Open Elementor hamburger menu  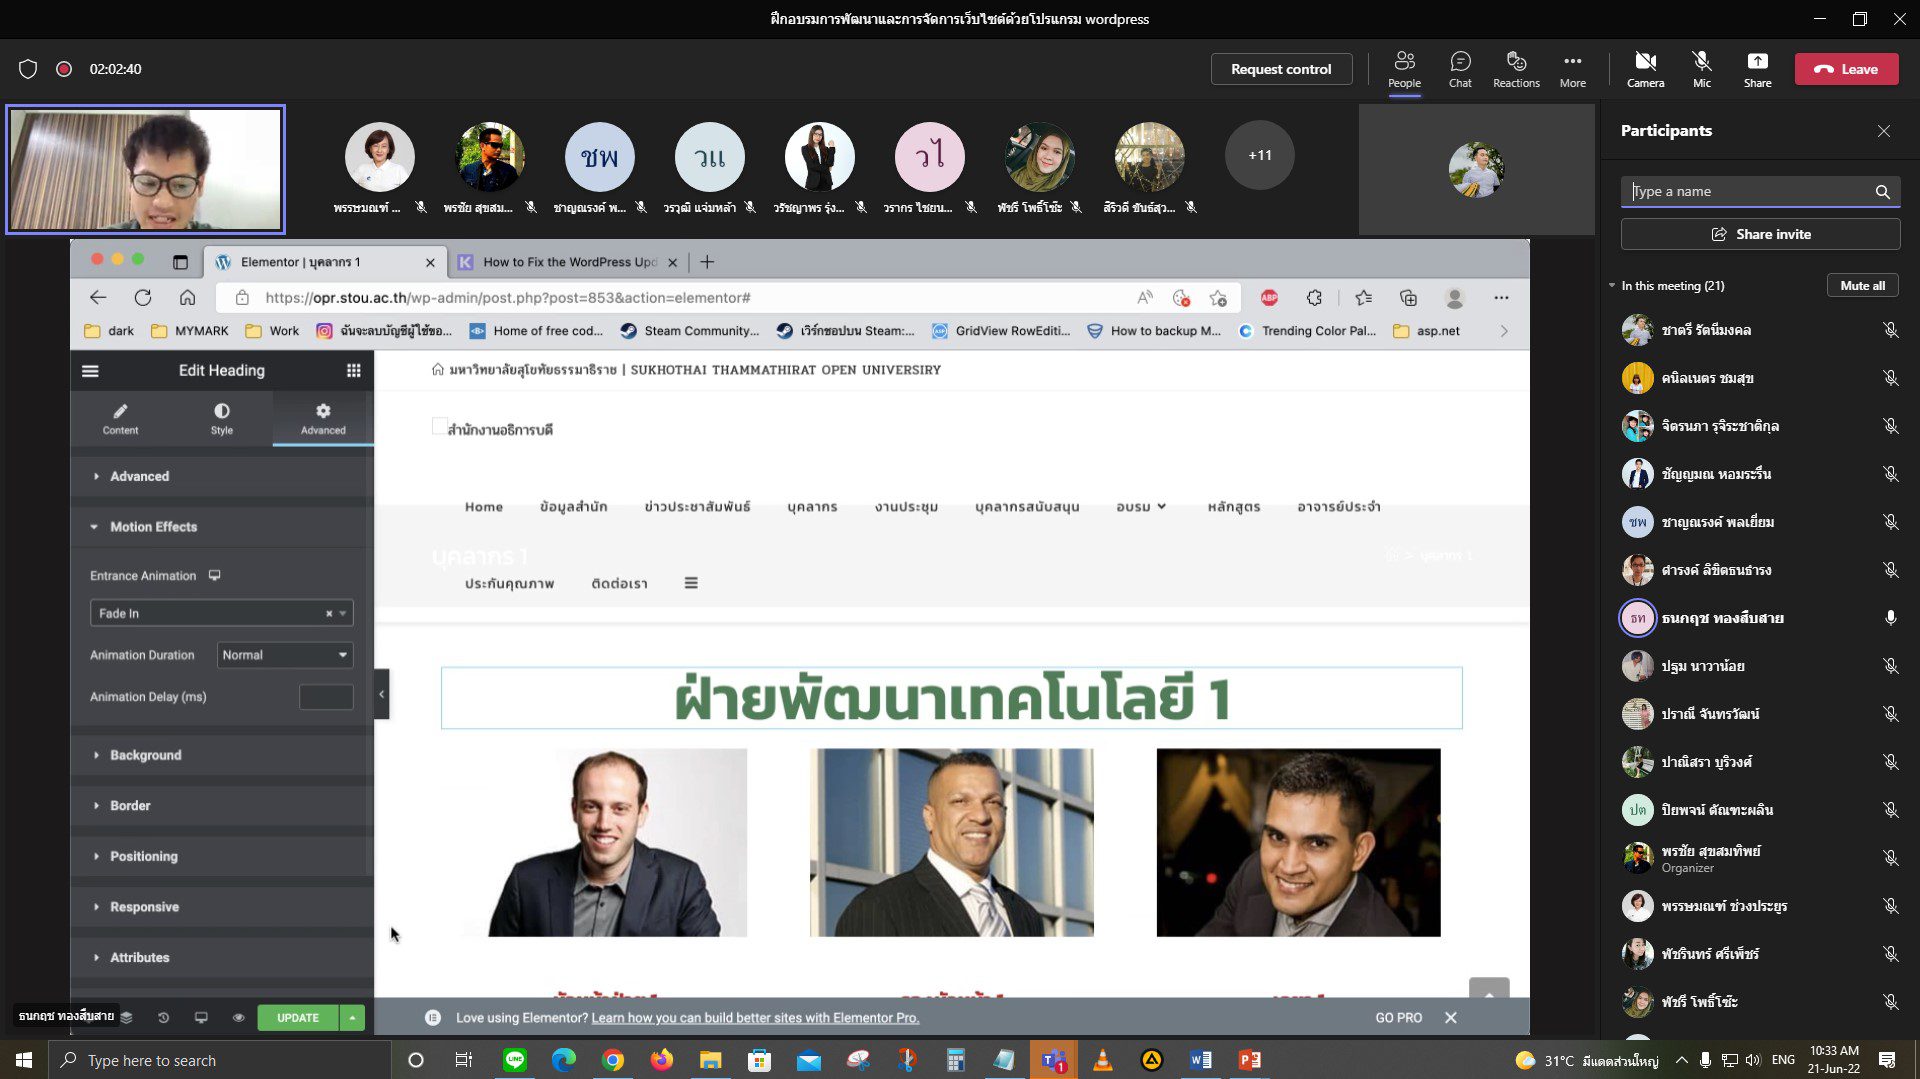pyautogui.click(x=90, y=371)
